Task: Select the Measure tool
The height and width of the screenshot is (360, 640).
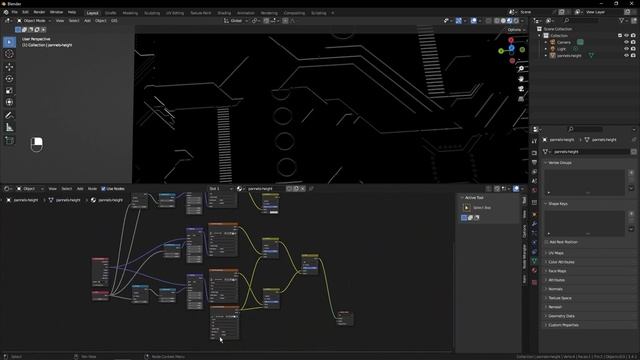Action: click(9, 128)
